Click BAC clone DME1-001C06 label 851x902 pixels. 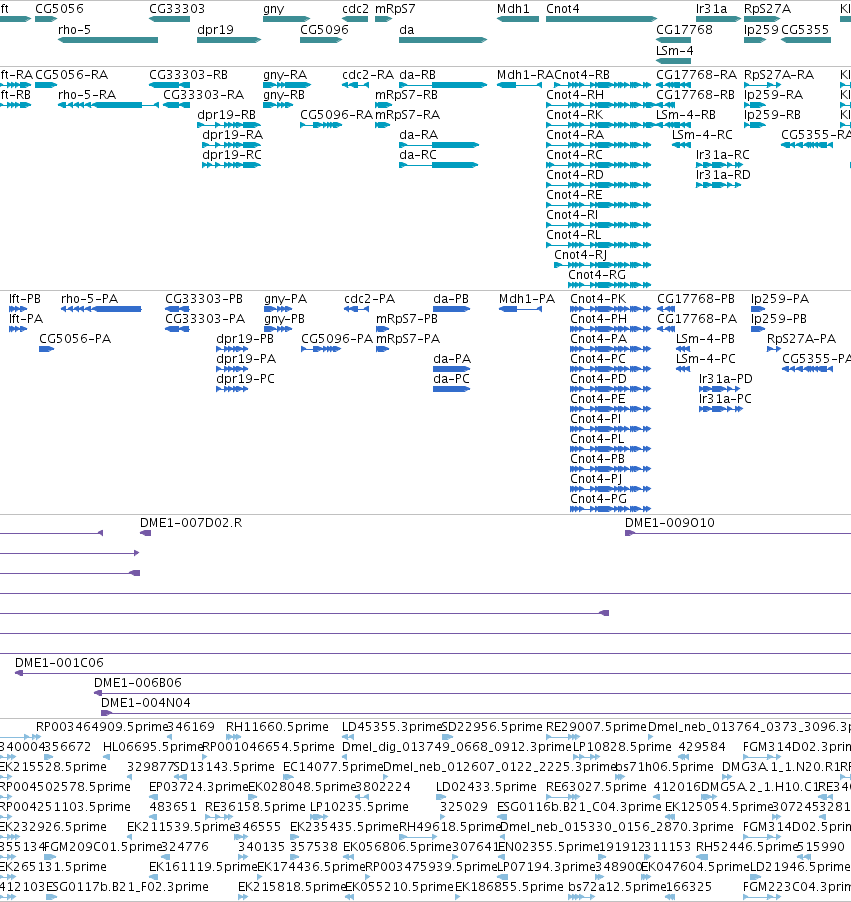(59, 663)
